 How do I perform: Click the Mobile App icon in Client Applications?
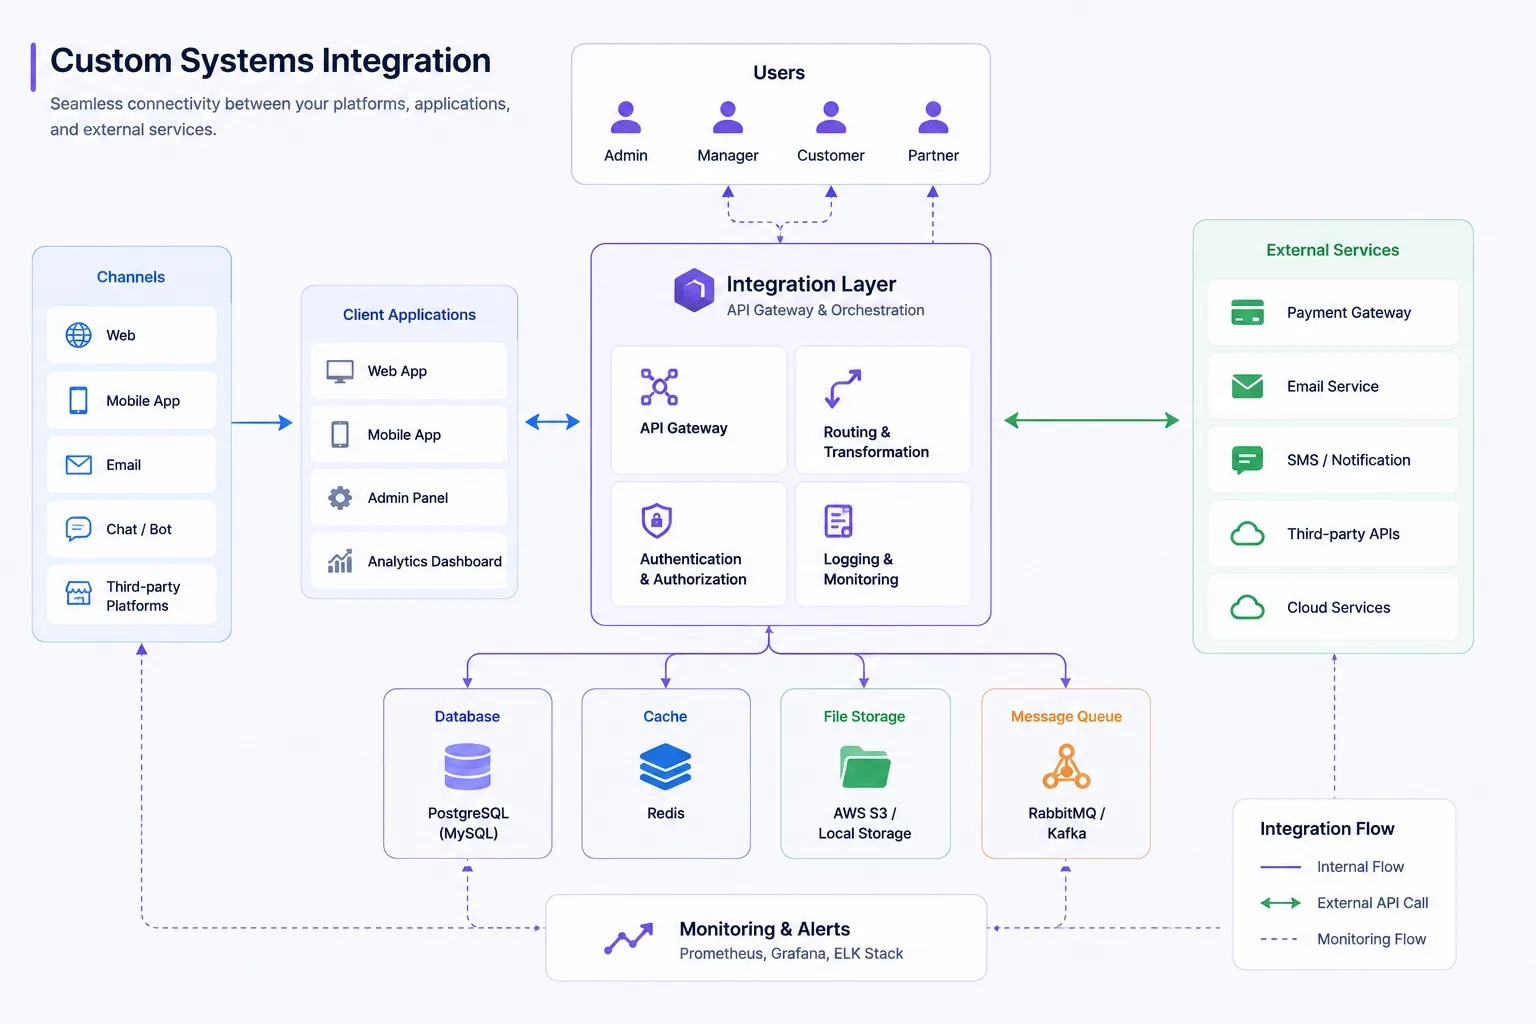pyautogui.click(x=340, y=435)
